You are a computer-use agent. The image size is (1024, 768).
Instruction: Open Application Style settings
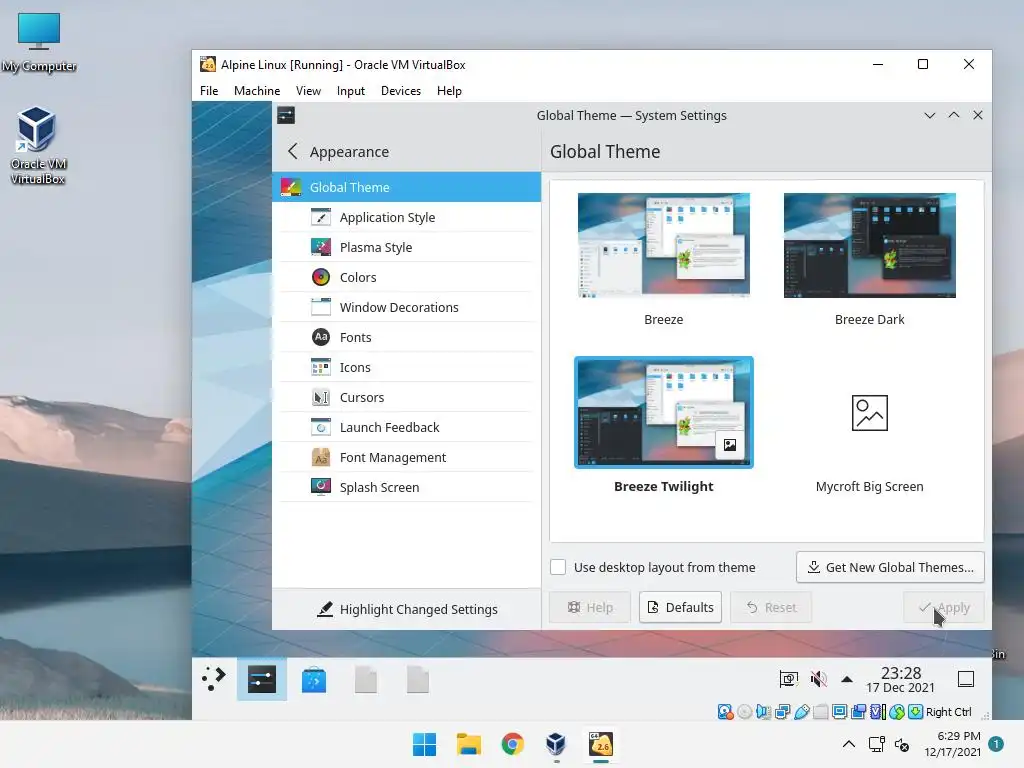(406, 217)
